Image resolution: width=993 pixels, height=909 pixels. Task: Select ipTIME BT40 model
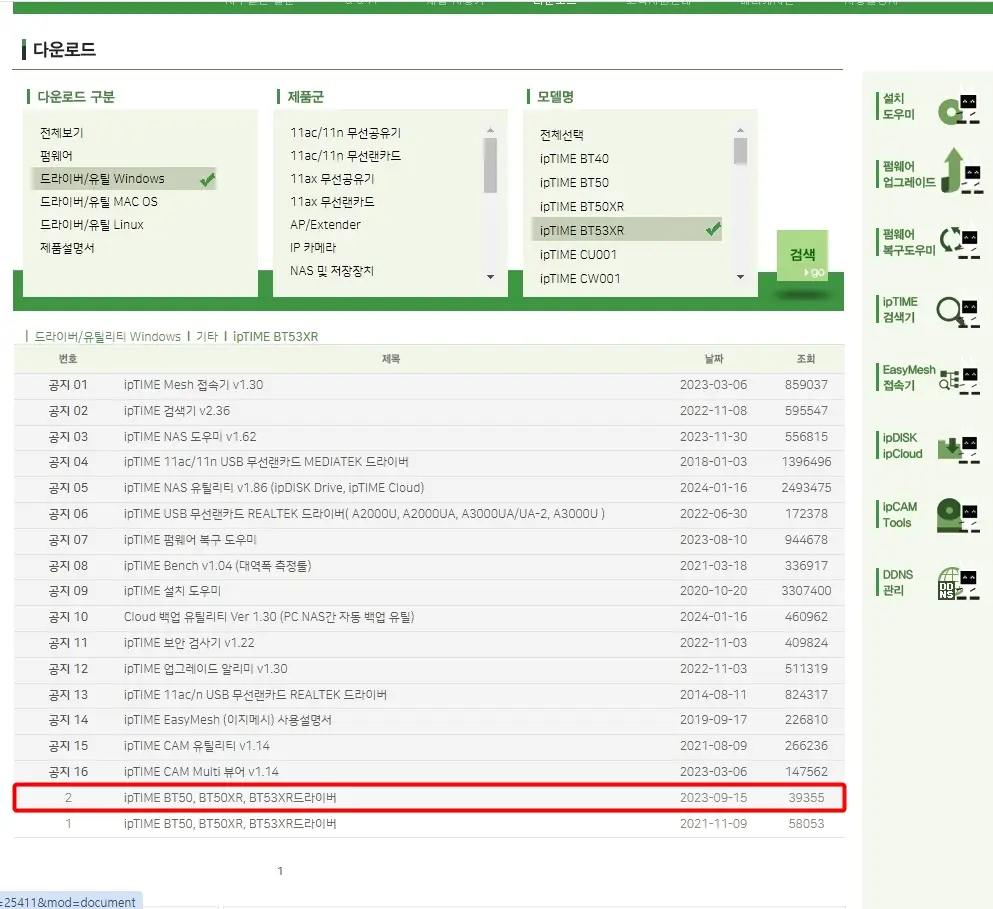click(x=574, y=158)
